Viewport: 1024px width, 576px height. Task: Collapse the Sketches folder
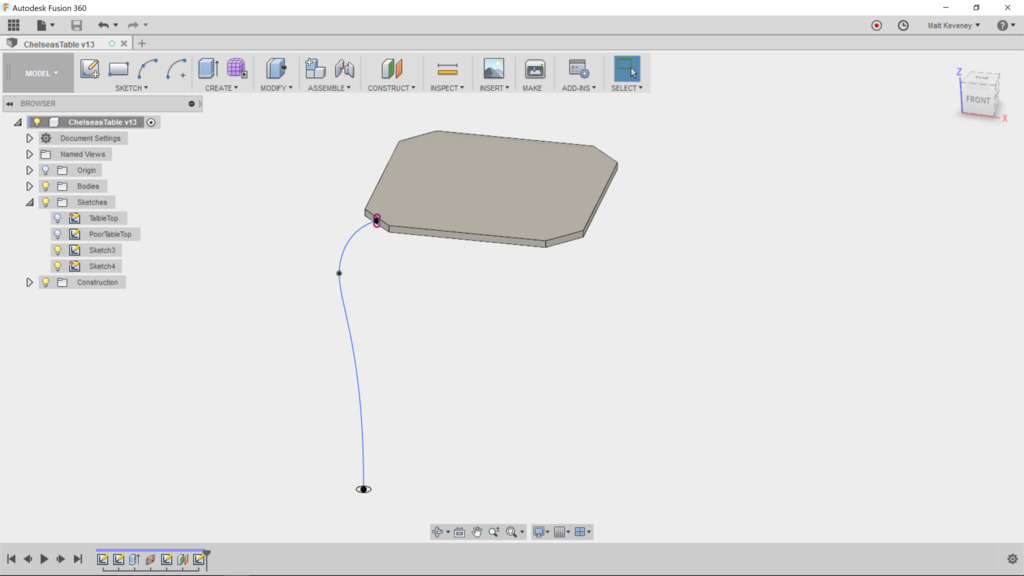click(x=28, y=202)
